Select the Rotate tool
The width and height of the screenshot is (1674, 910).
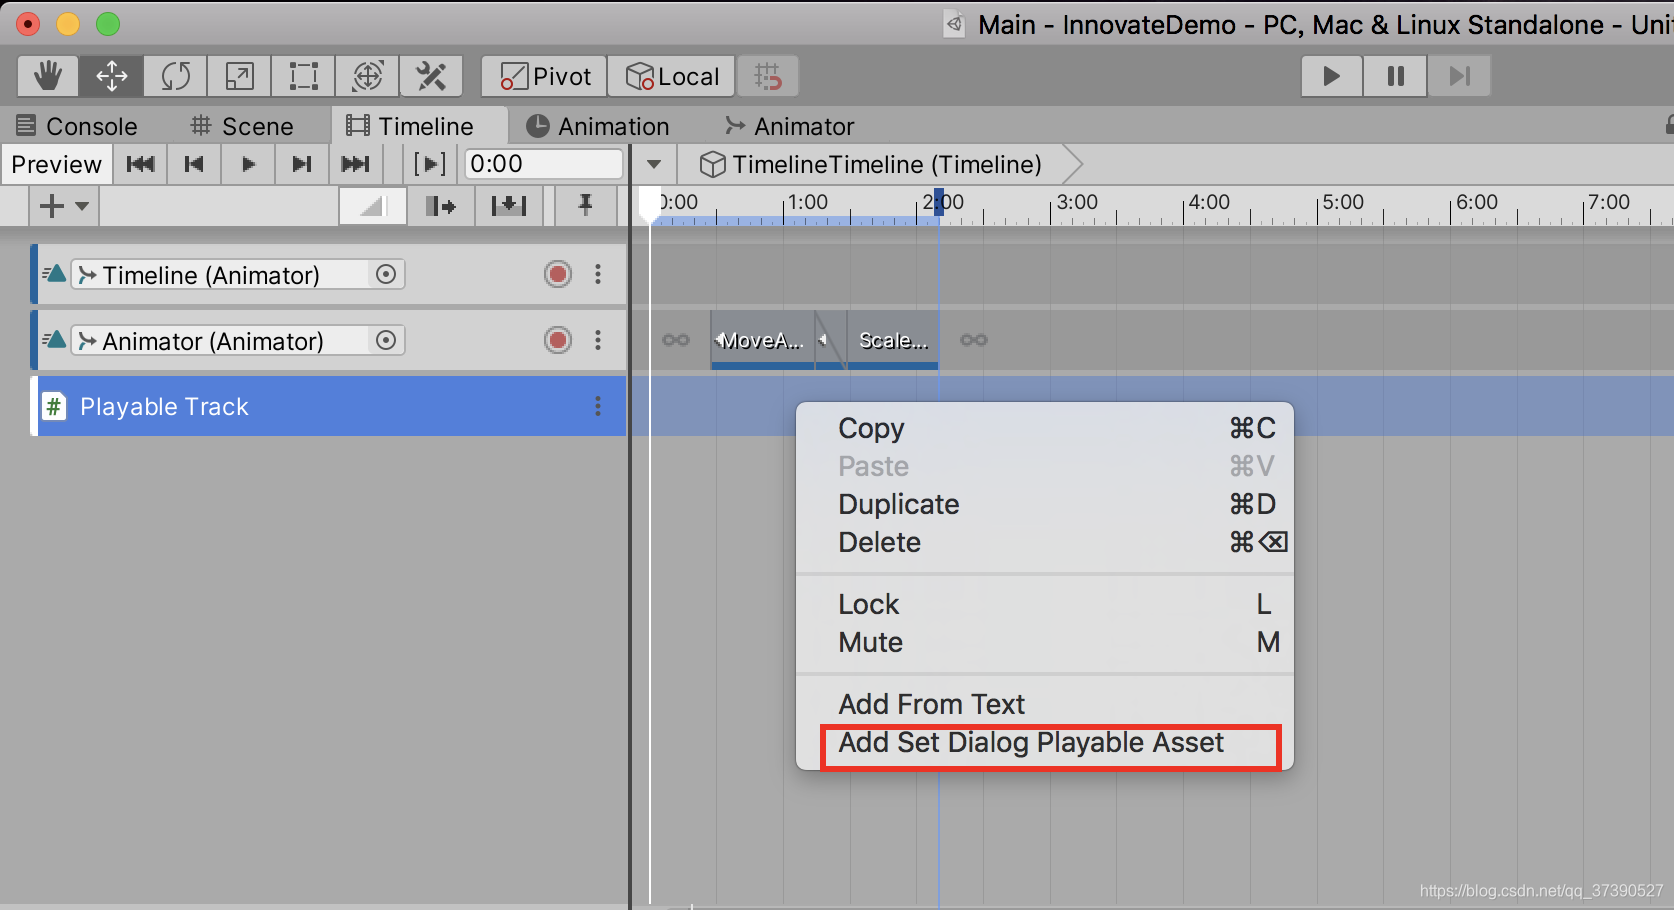(175, 76)
